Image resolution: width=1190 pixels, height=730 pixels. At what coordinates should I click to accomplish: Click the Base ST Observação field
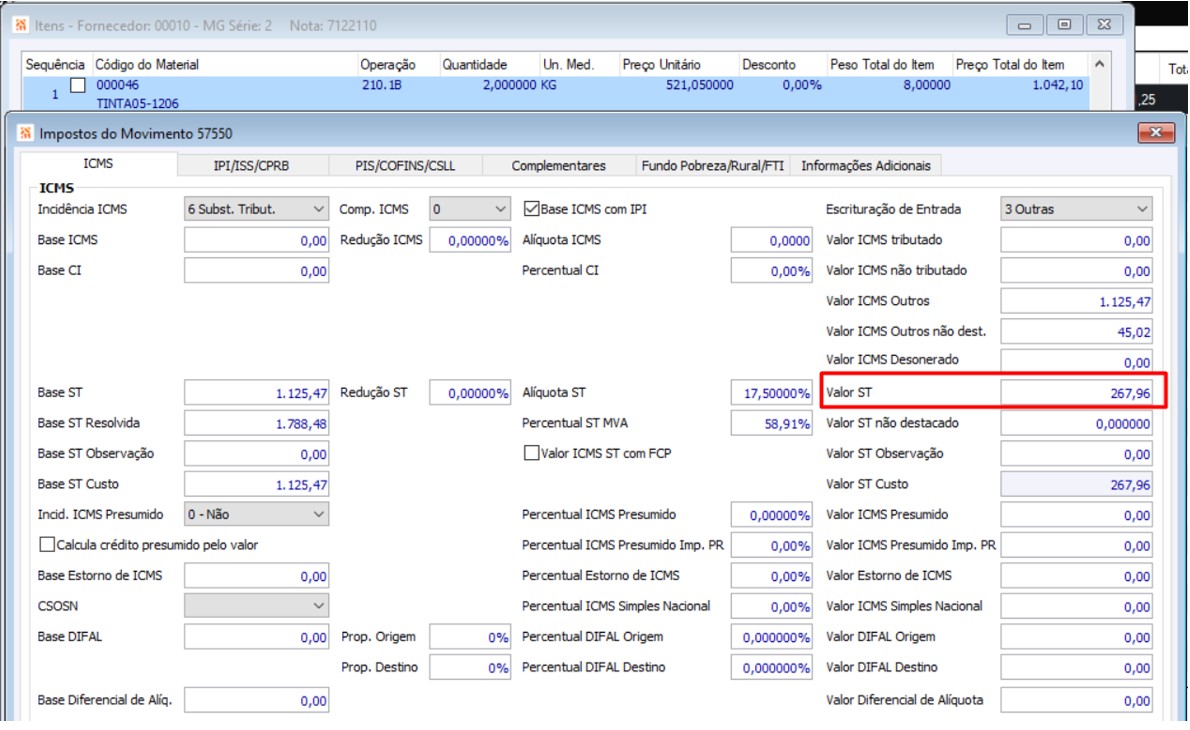pos(257,454)
